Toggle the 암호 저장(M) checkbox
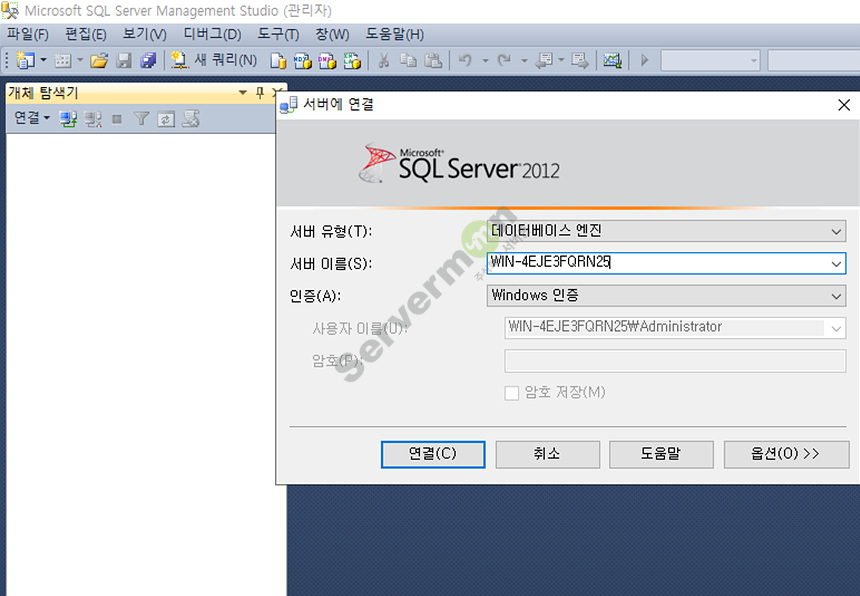Image resolution: width=860 pixels, height=596 pixels. click(x=511, y=393)
